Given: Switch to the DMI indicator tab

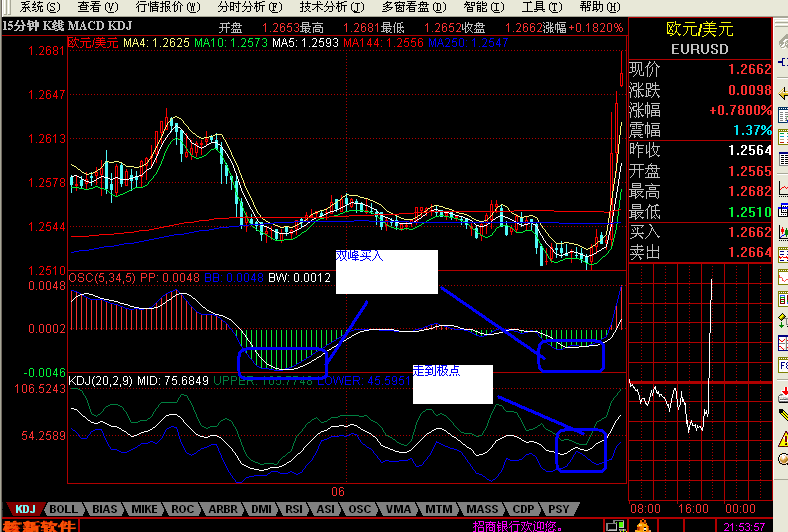Looking at the screenshot, I should (261, 509).
